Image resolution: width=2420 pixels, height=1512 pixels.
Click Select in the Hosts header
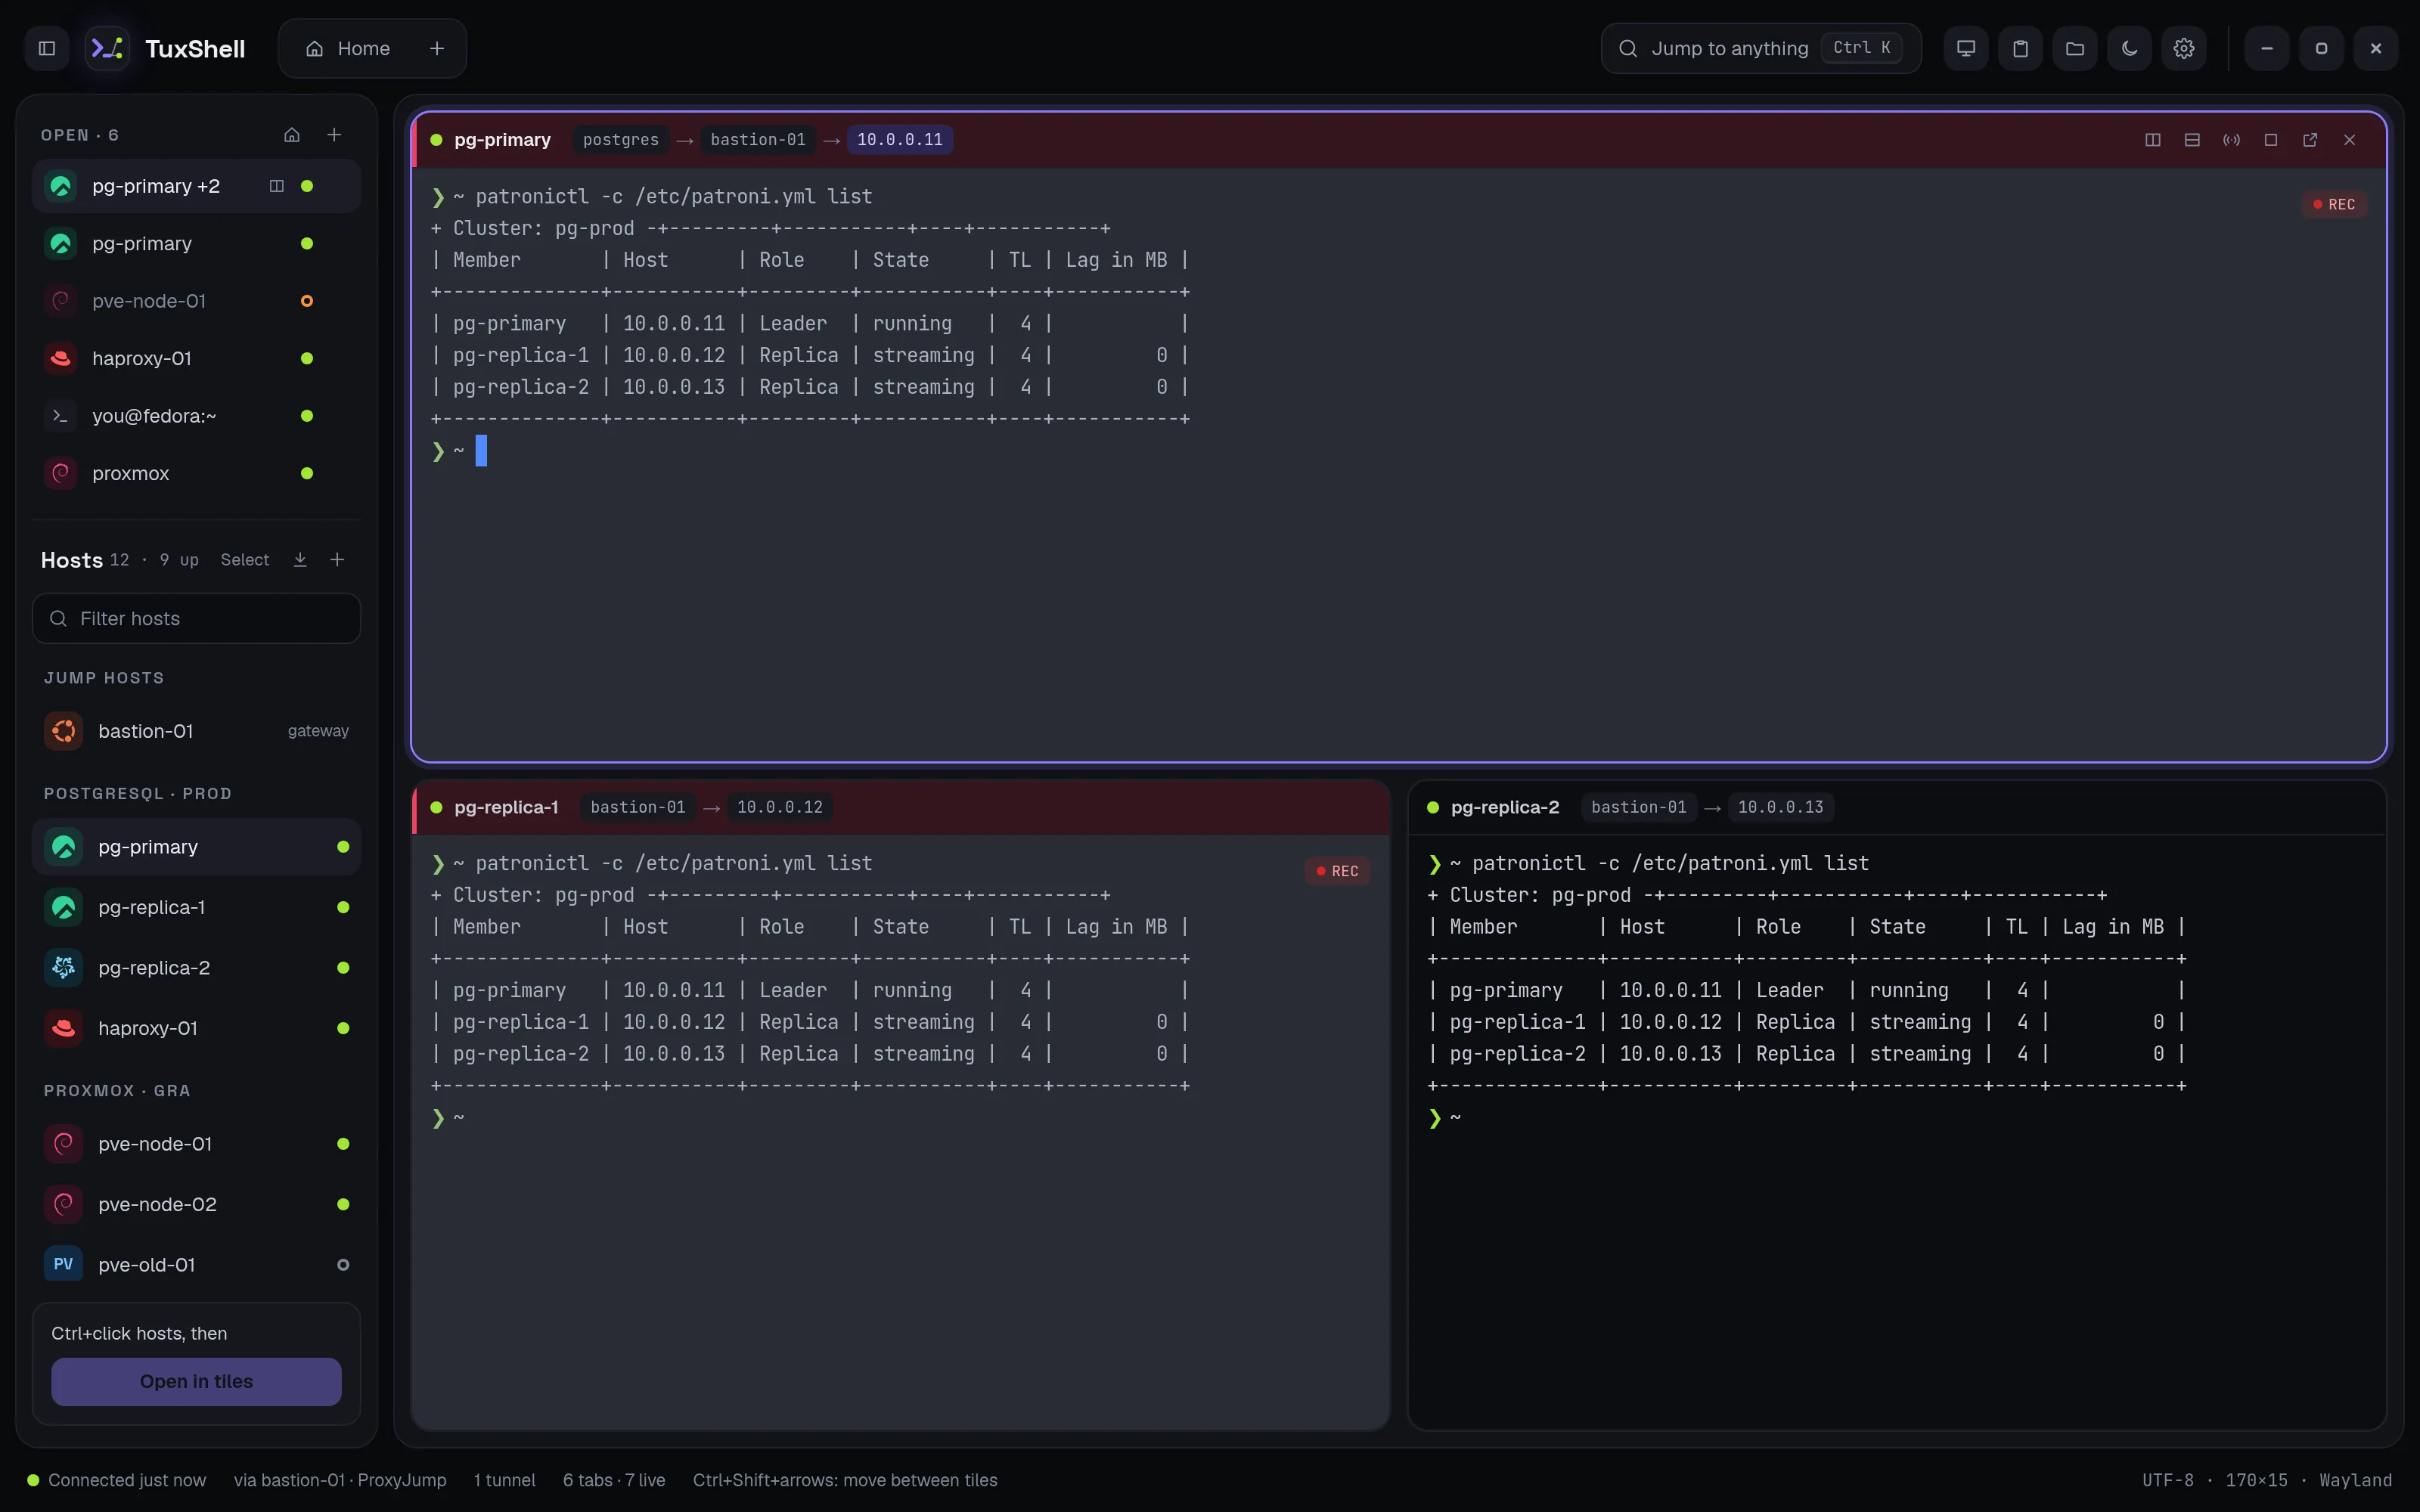[x=245, y=560]
